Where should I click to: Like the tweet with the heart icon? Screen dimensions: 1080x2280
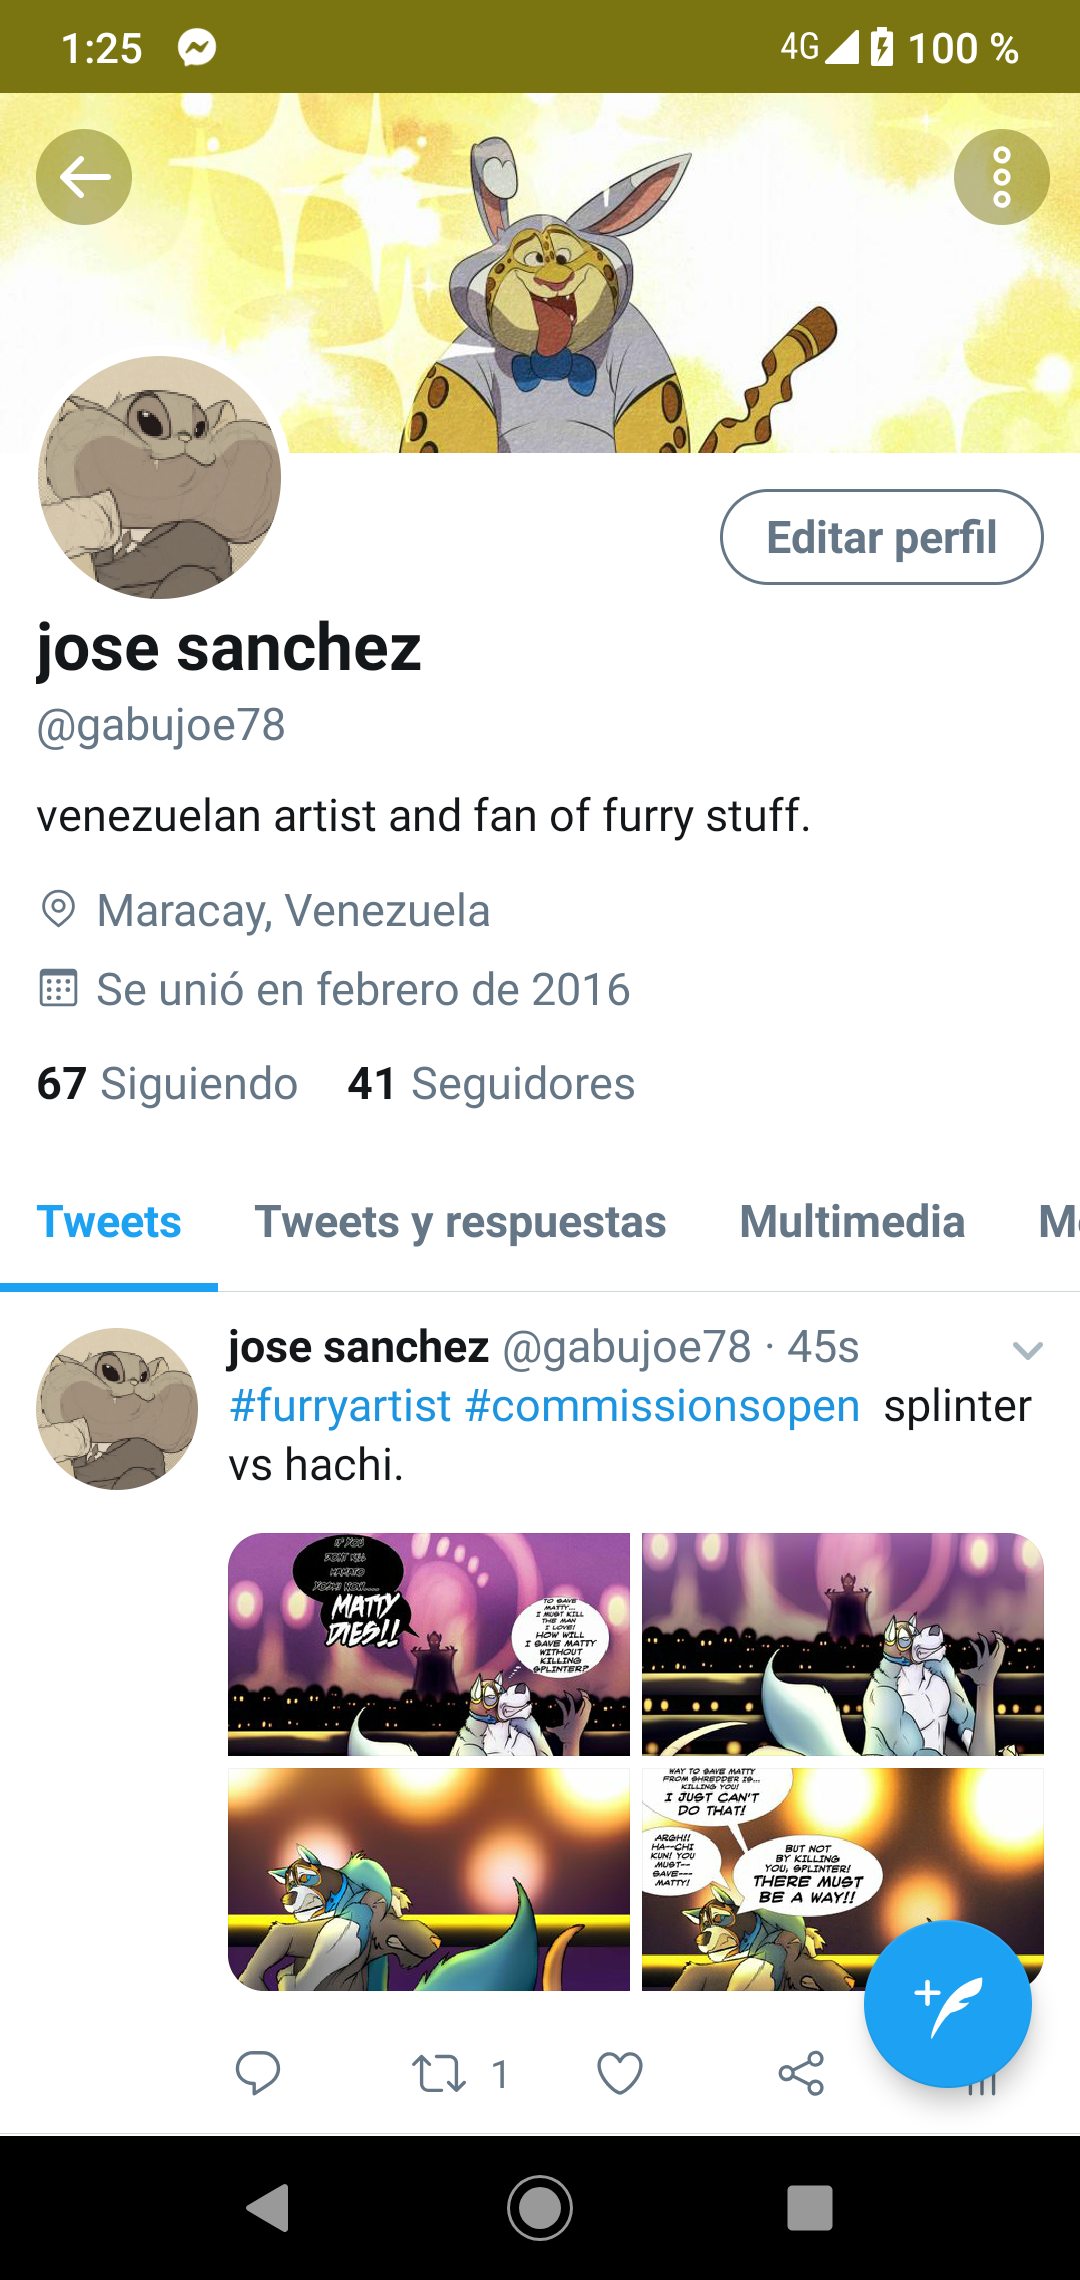point(620,2074)
